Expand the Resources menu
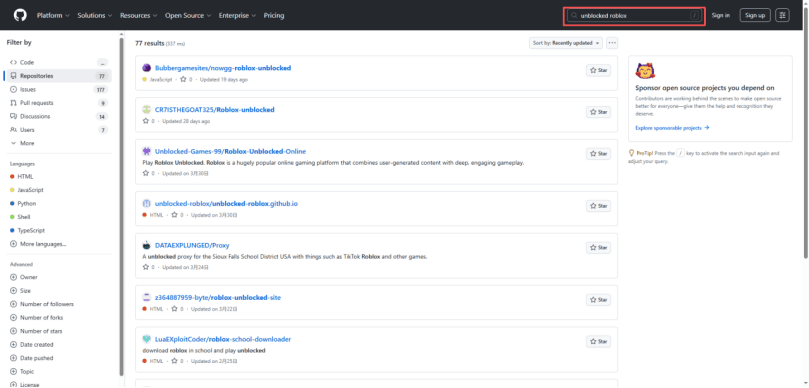Screen dimensions: 809x388 (x=139, y=15)
